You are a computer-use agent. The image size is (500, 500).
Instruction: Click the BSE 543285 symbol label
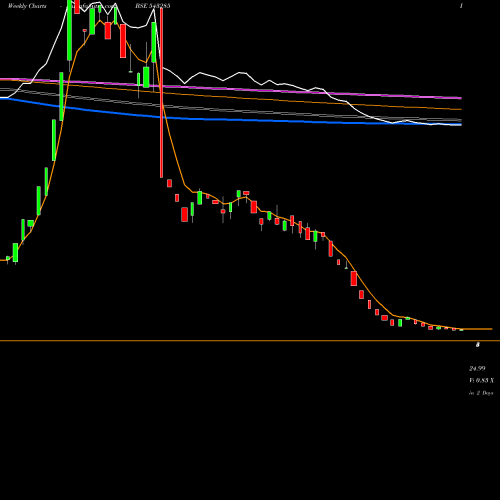tap(153, 6)
